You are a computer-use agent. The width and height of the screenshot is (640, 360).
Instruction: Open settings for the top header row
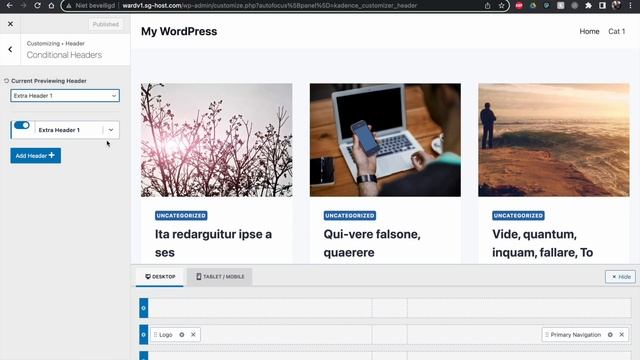[x=144, y=308]
